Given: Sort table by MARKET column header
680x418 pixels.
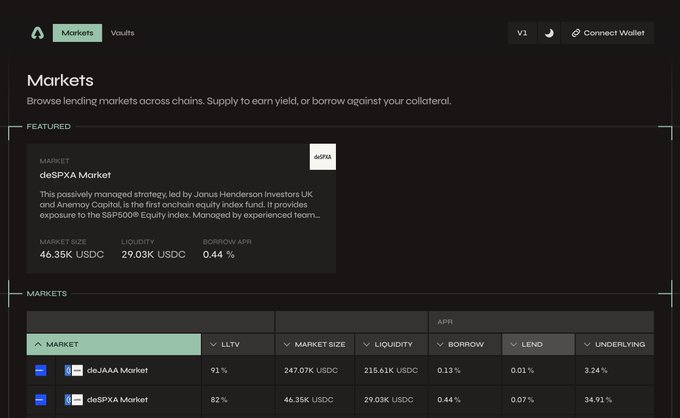Looking at the screenshot, I should click(x=114, y=344).
